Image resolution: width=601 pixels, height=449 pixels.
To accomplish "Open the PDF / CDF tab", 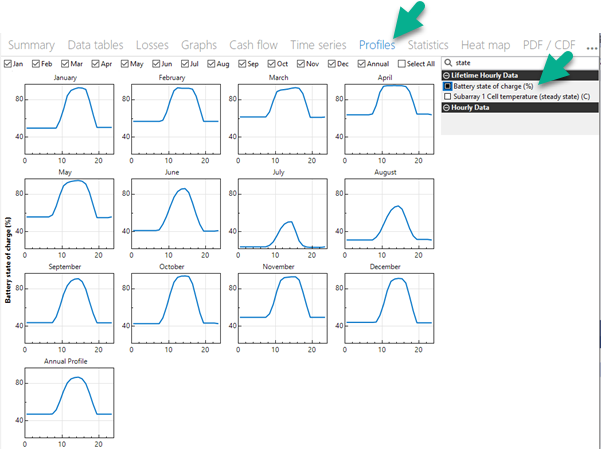I will (x=549, y=45).
